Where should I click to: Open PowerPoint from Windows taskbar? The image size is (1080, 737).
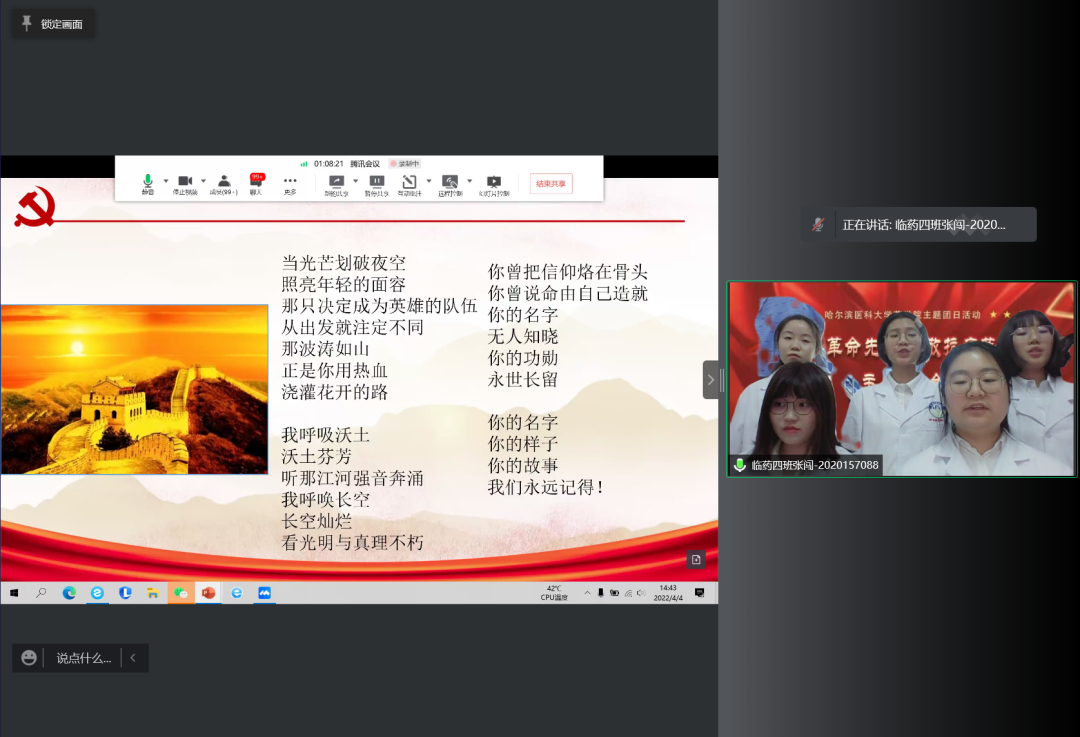[208, 592]
